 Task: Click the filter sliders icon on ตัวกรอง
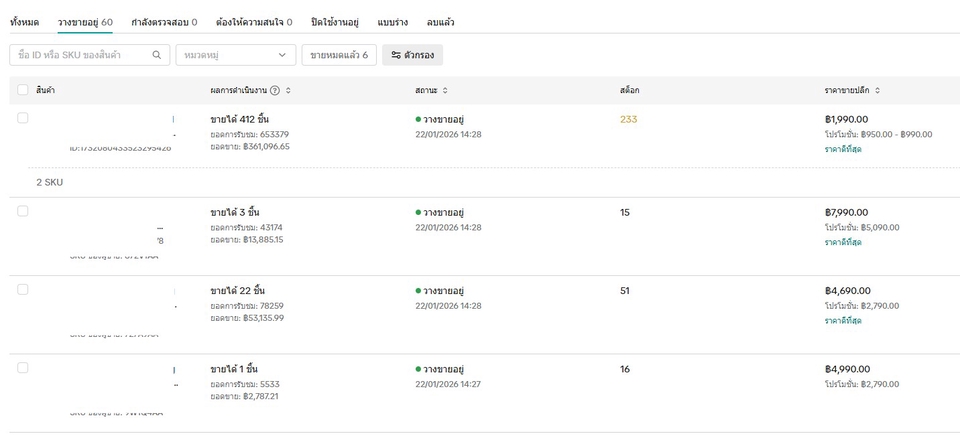396,55
